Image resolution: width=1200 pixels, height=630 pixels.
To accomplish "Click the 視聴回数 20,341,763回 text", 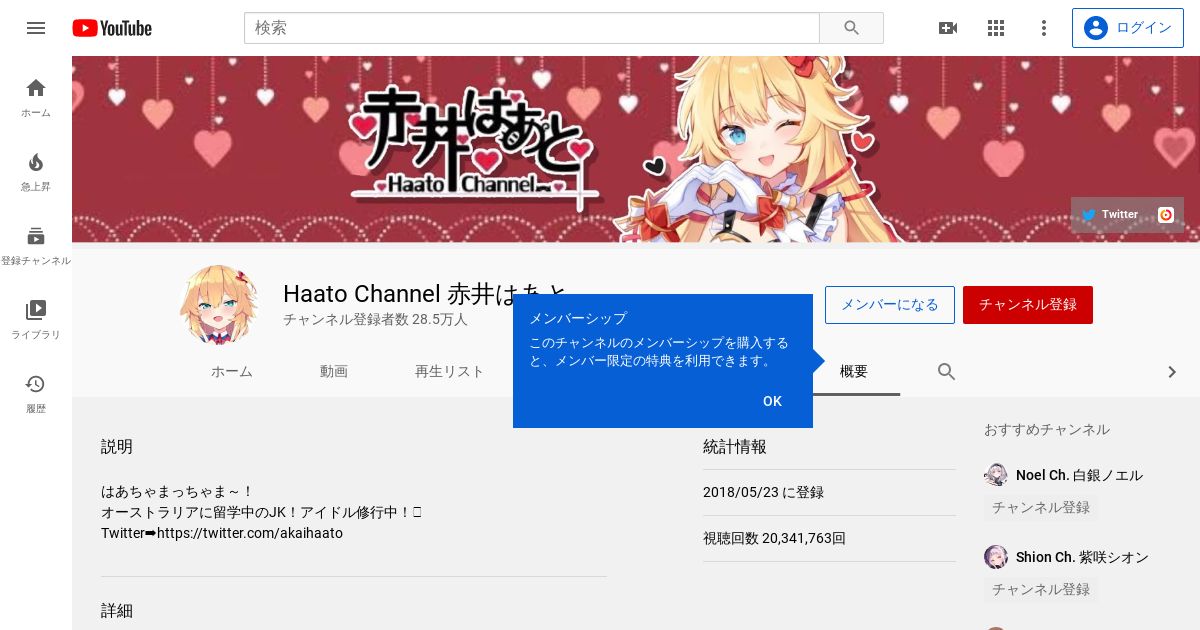I will [x=774, y=538].
